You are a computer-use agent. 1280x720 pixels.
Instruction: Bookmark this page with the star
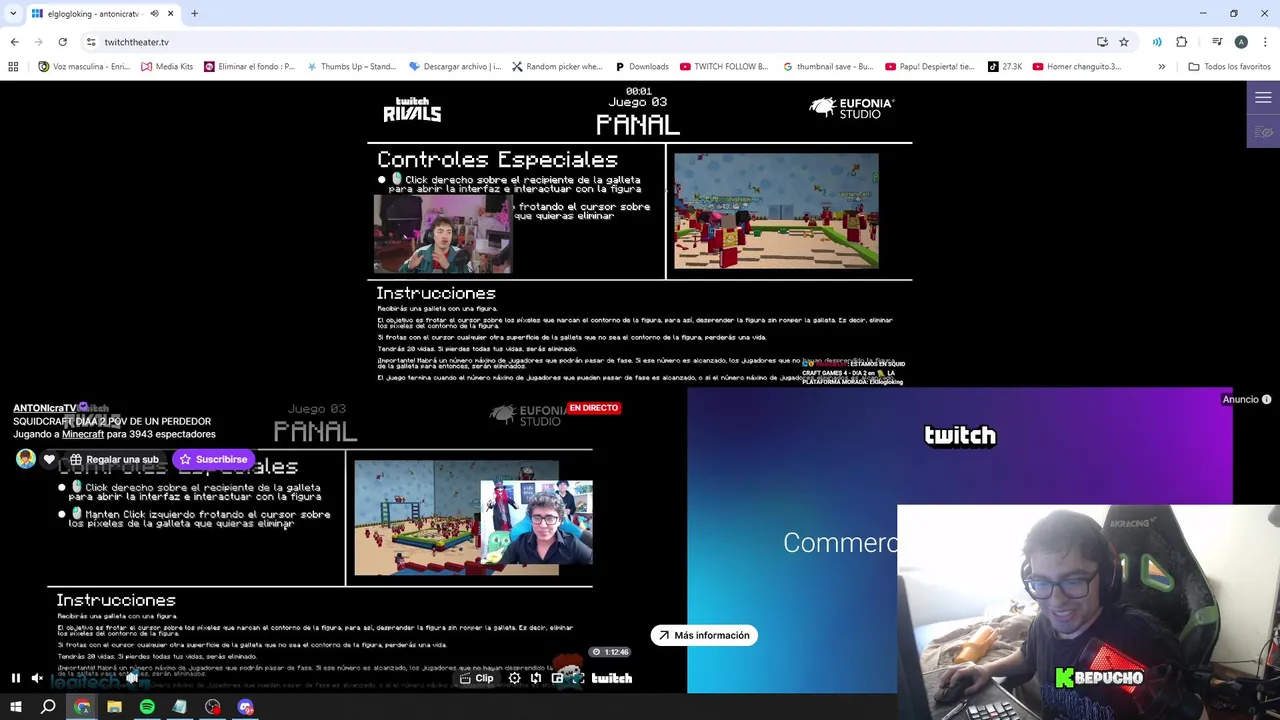tap(1124, 42)
